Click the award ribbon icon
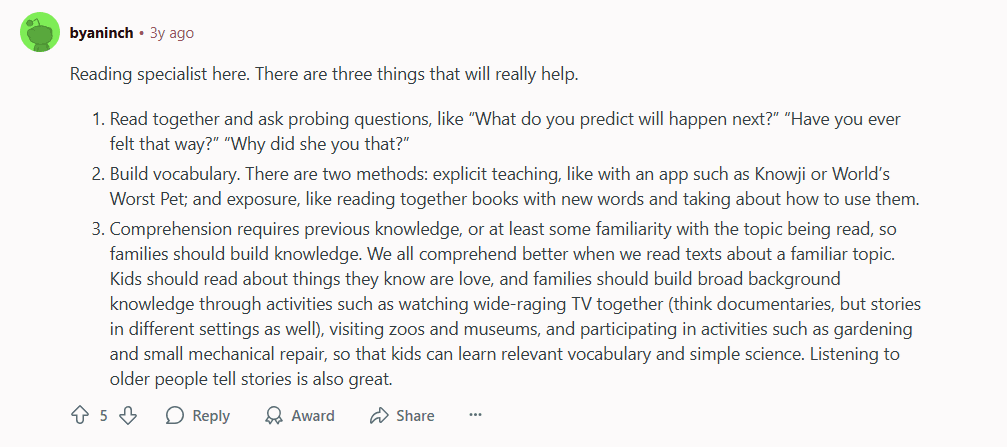The image size is (1007, 447). tap(274, 415)
